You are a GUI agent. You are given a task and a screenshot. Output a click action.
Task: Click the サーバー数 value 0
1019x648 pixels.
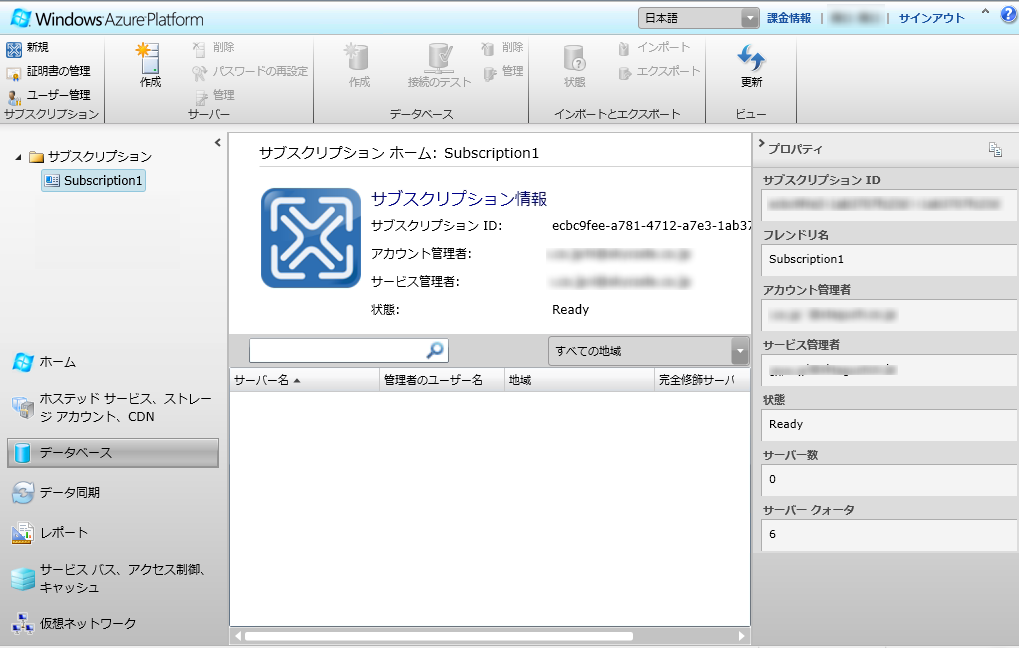pyautogui.click(x=888, y=480)
